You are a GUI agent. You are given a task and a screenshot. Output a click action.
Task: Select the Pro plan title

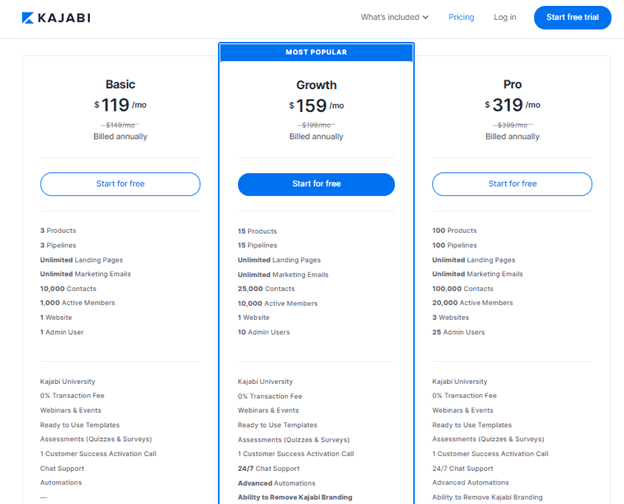point(512,84)
